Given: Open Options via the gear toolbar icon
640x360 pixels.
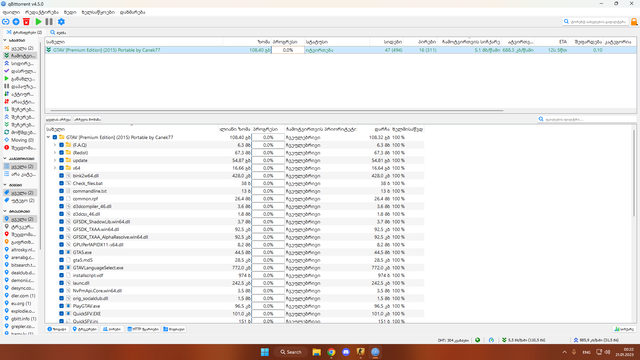Looking at the screenshot, I should click(61, 22).
